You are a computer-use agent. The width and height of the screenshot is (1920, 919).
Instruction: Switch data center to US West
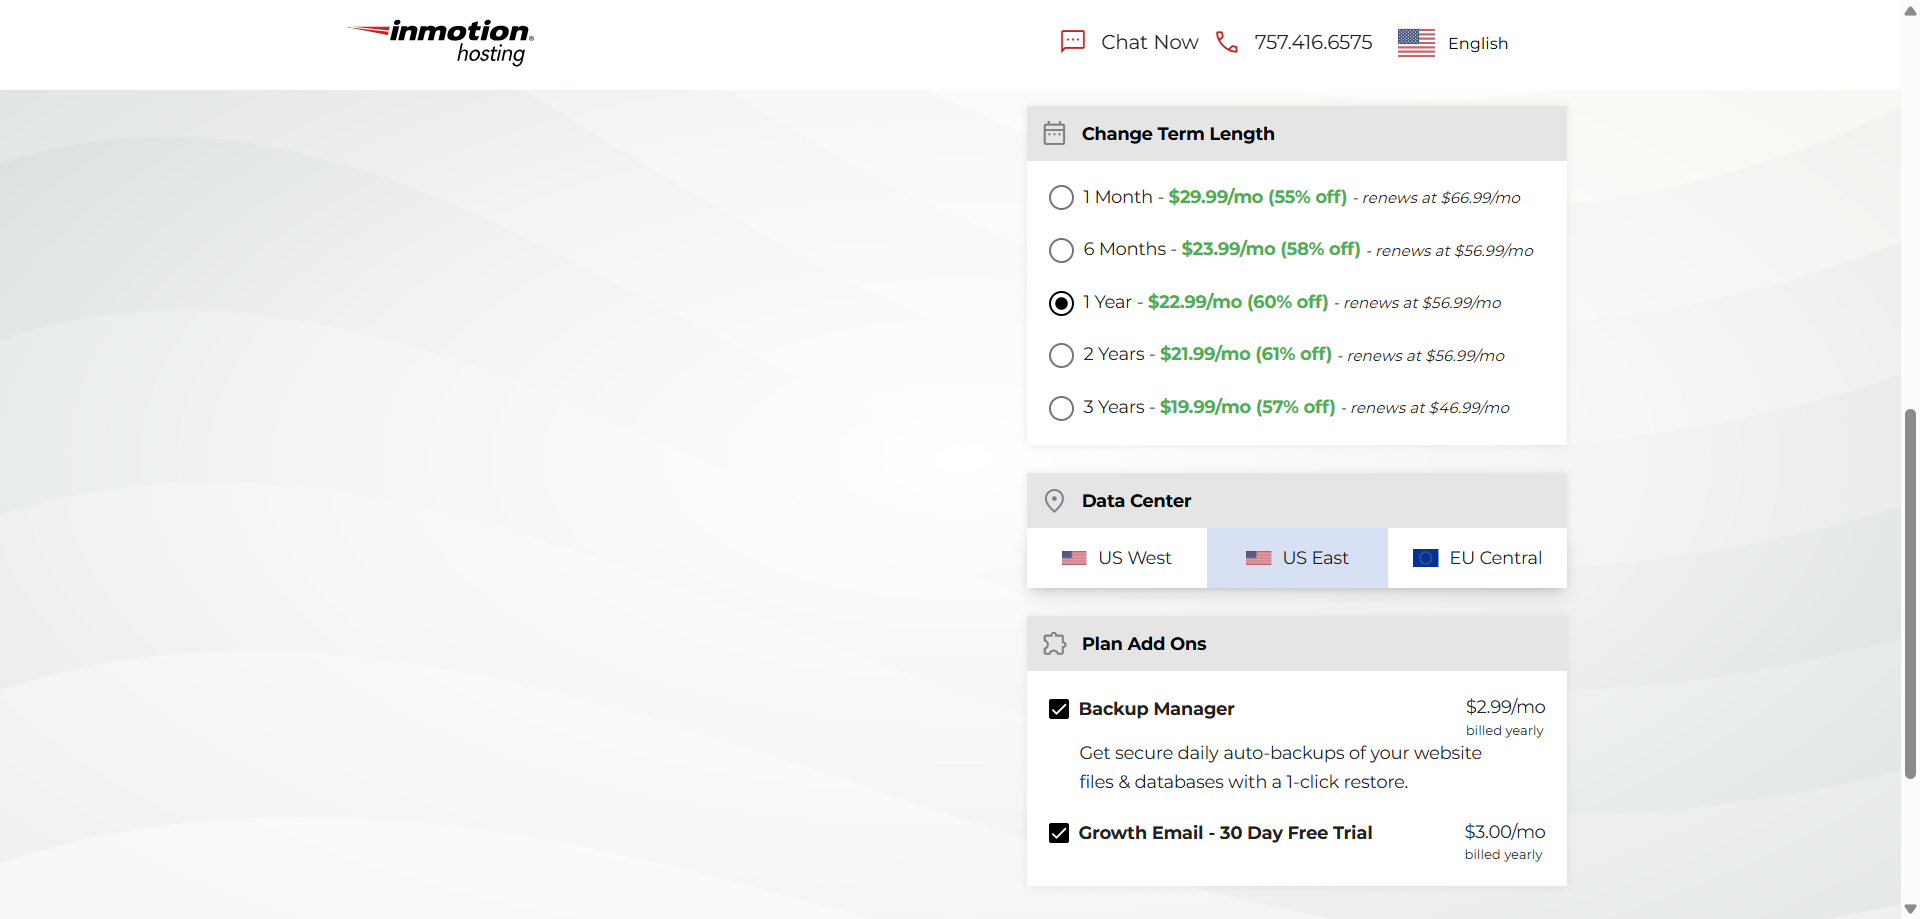click(1117, 558)
